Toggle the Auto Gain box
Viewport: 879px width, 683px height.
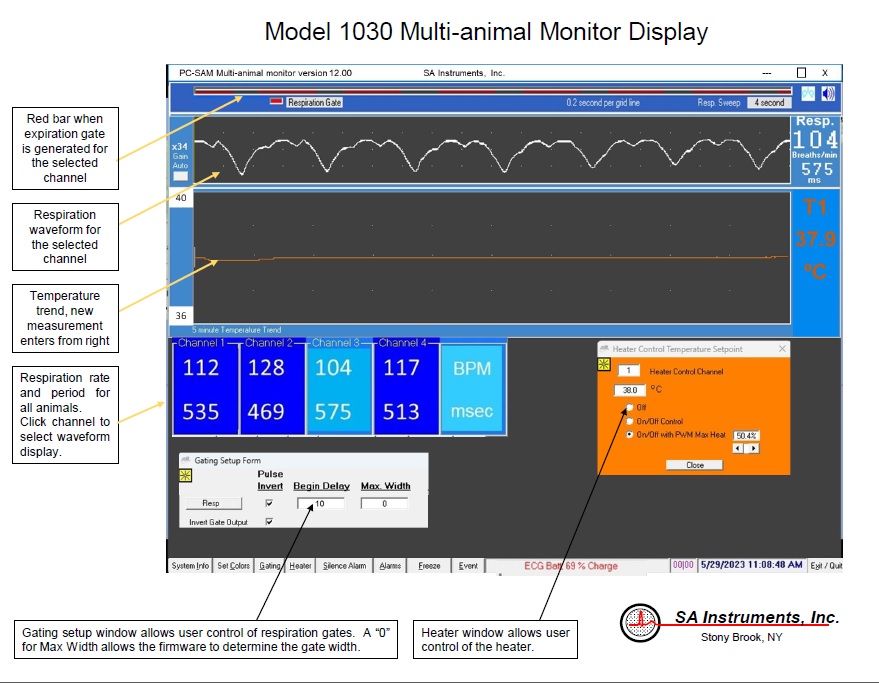[x=181, y=176]
